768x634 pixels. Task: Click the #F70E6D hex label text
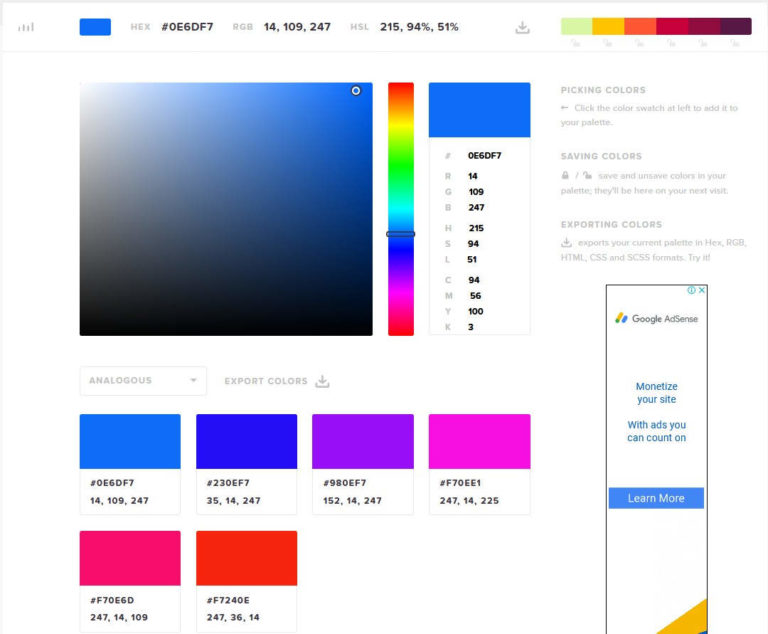112,600
